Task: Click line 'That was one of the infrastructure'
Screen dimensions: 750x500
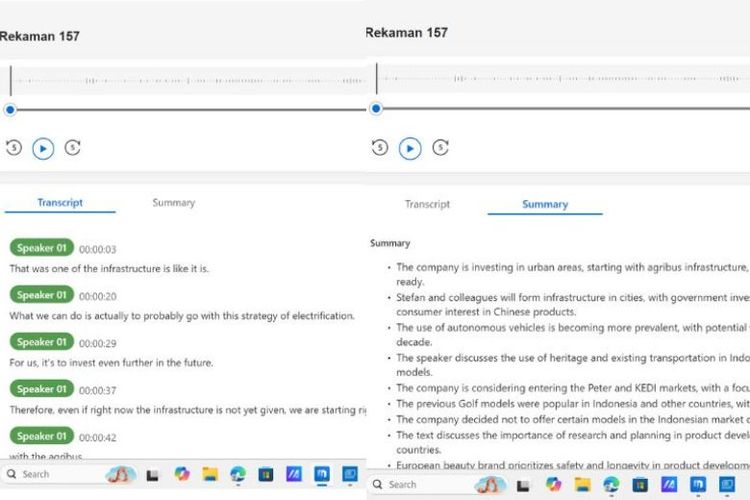Action: (x=109, y=268)
